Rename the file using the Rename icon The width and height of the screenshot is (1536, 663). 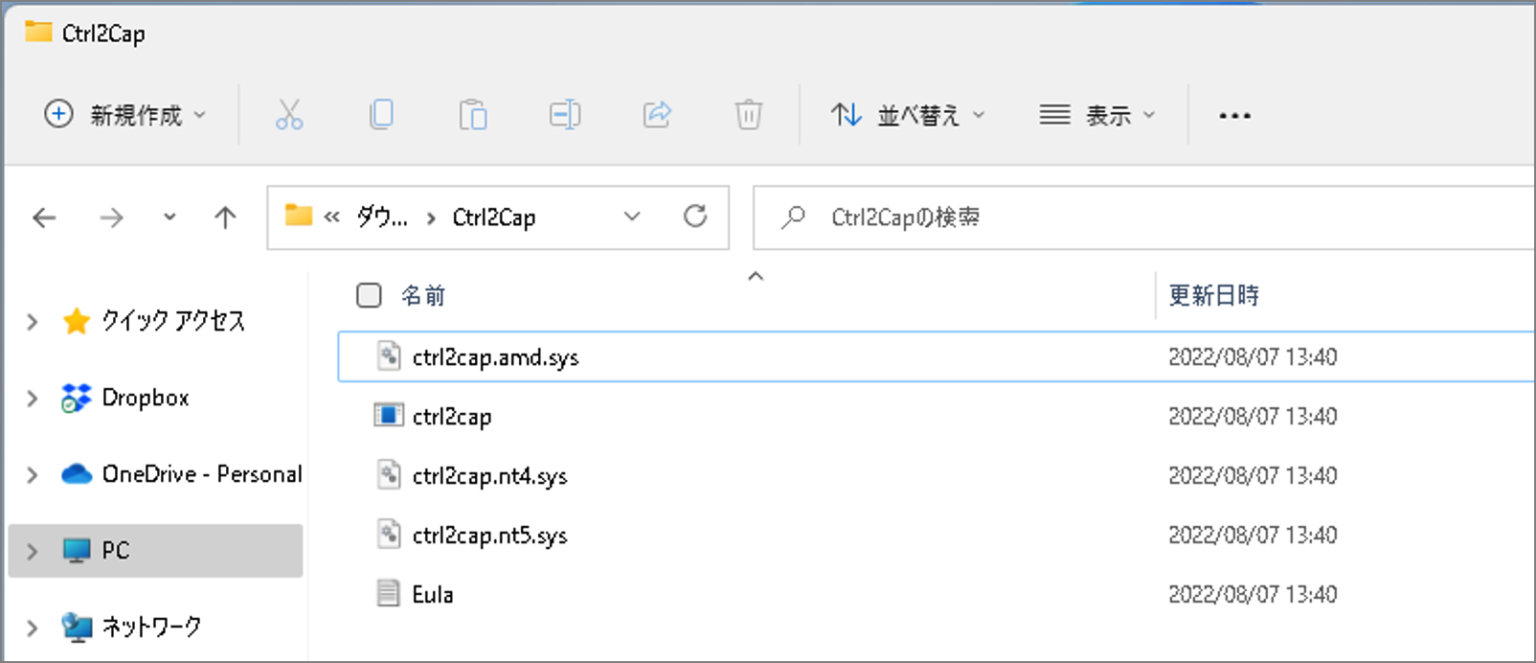pos(564,114)
